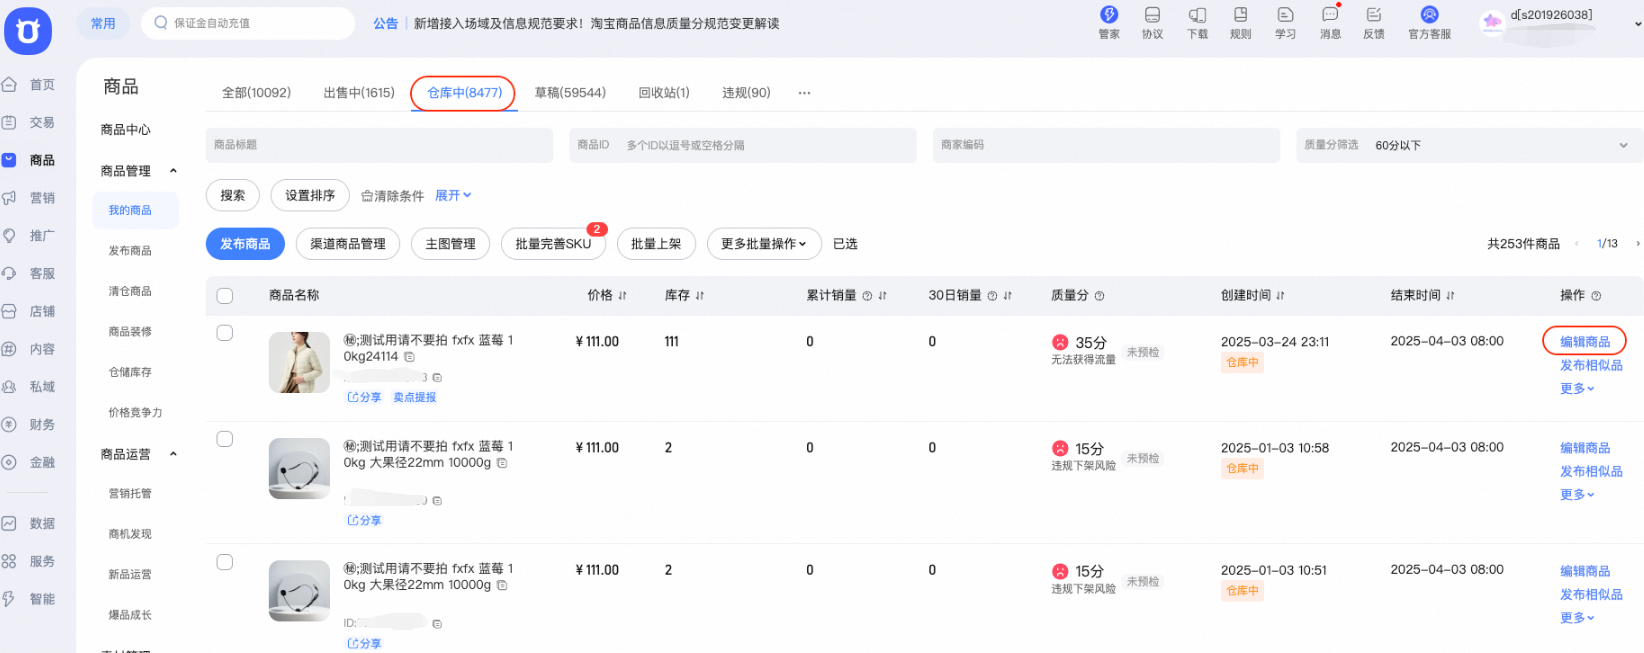This screenshot has width=1644, height=653.
Task: Open the 规则 rules icon
Action: pyautogui.click(x=1240, y=15)
